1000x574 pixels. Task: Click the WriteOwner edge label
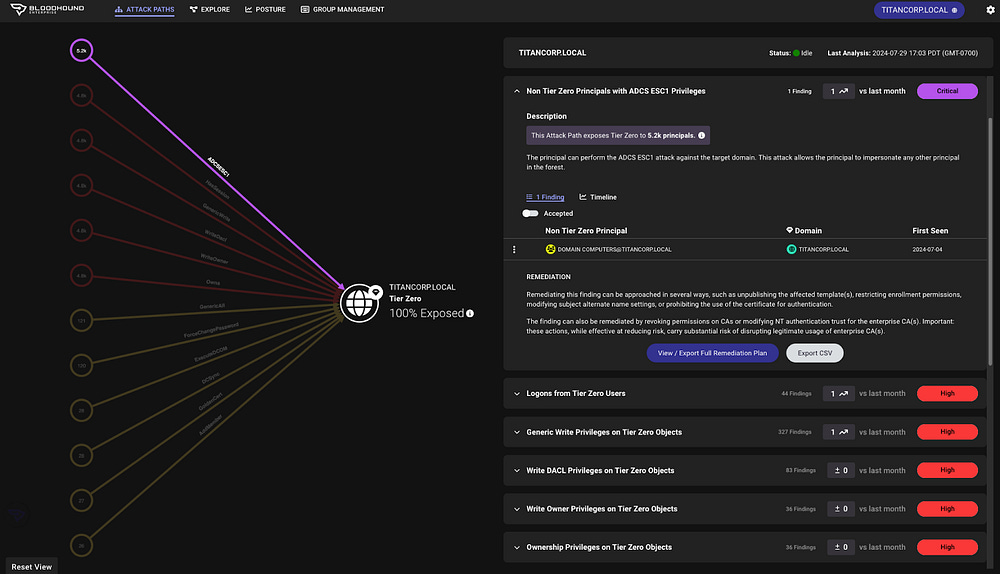[214, 259]
